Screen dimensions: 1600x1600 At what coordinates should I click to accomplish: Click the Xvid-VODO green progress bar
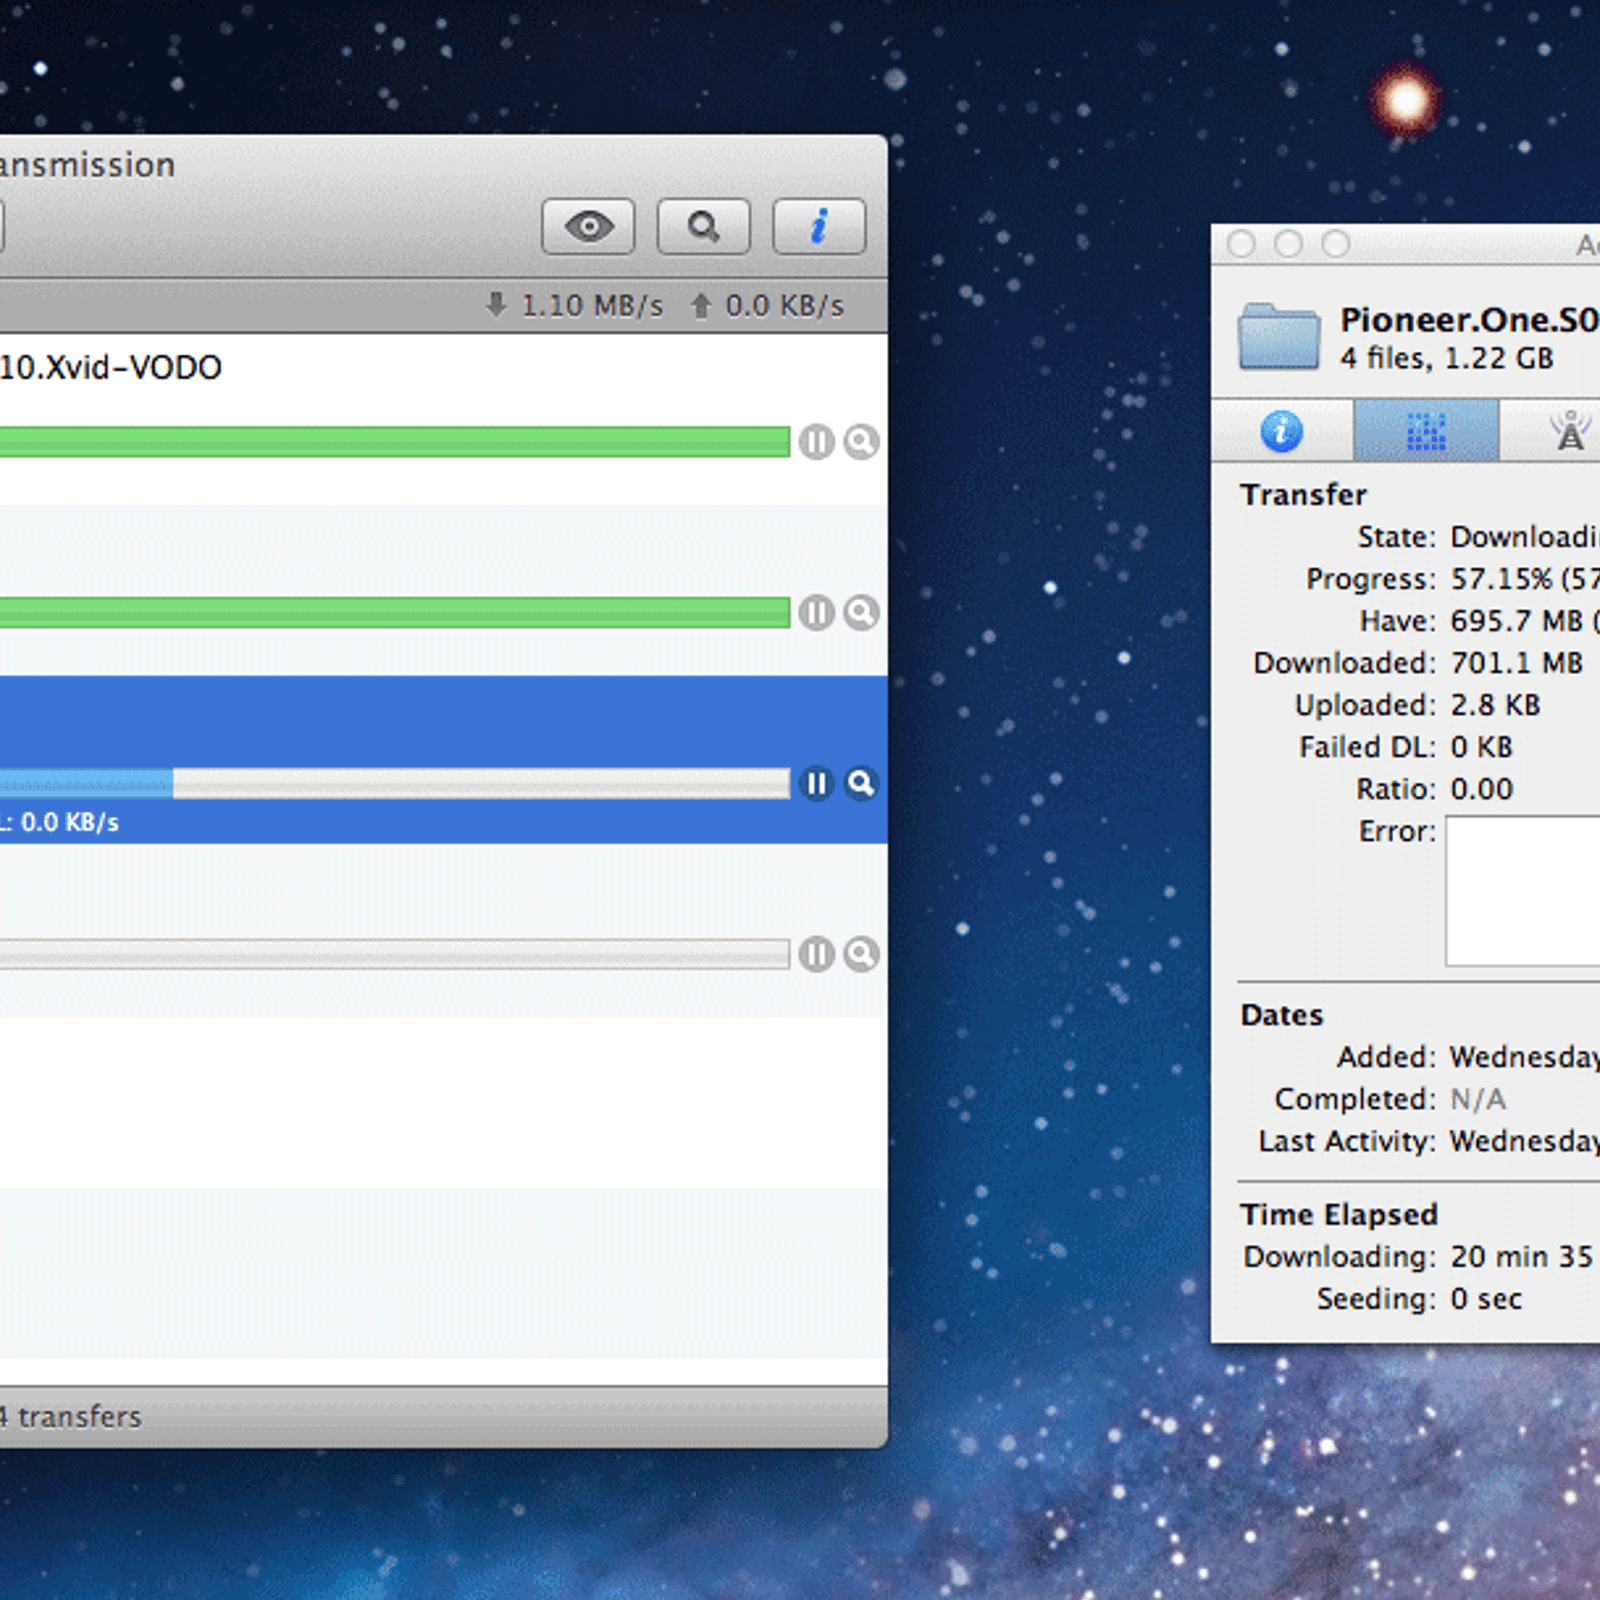pyautogui.click(x=395, y=441)
